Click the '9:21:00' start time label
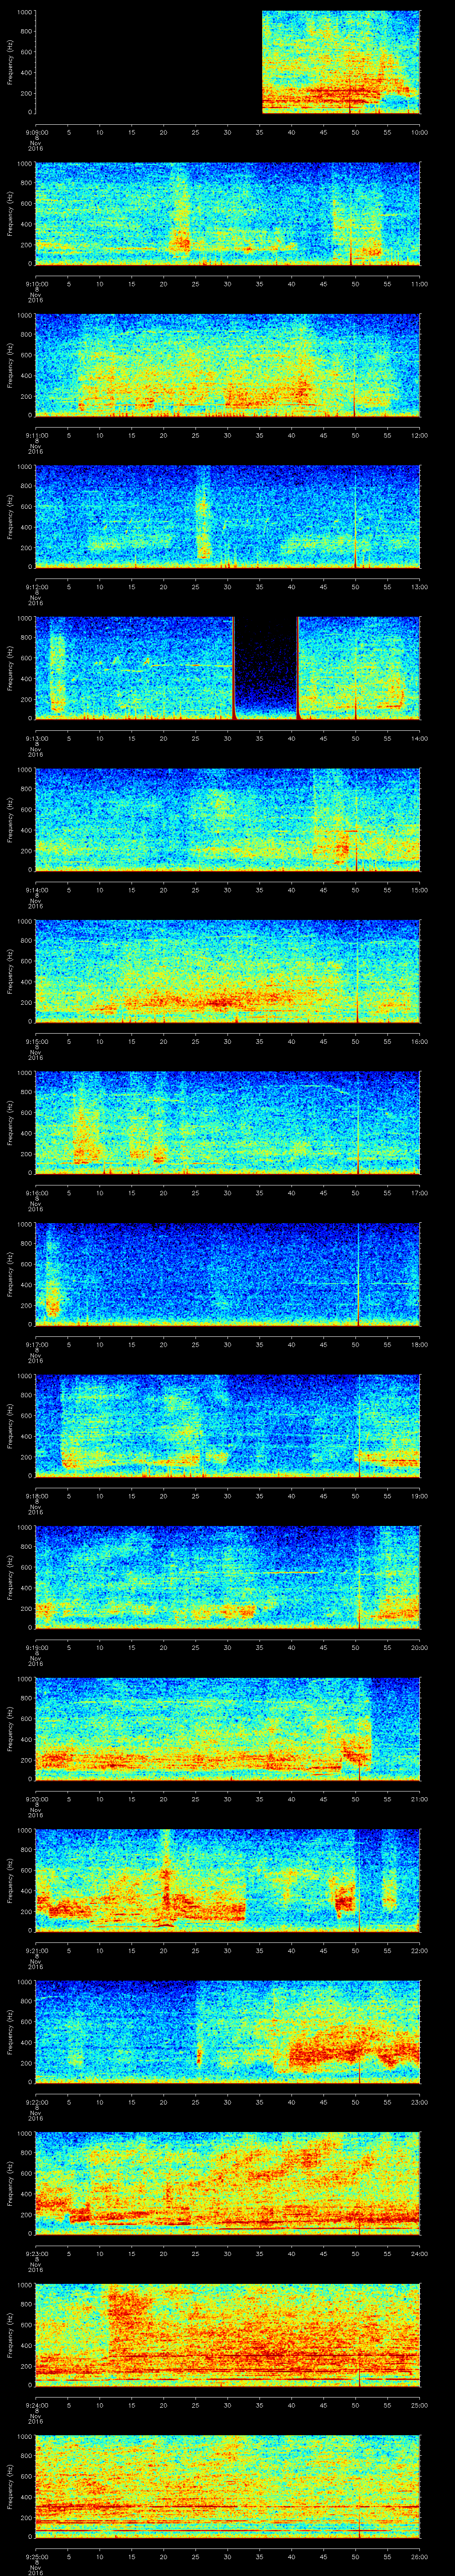 click(36, 1950)
